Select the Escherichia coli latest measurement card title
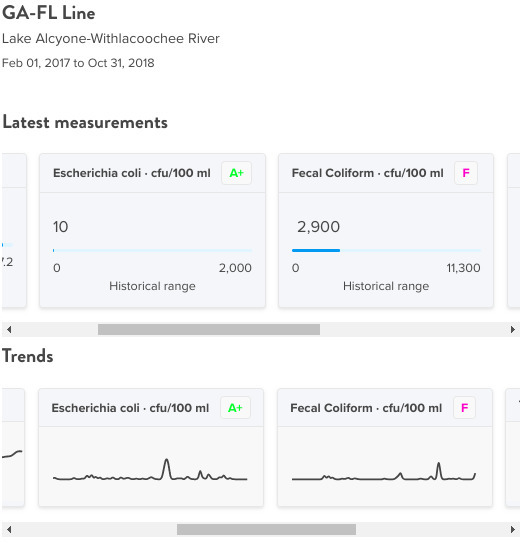The width and height of the screenshot is (524, 543). pyautogui.click(x=132, y=173)
